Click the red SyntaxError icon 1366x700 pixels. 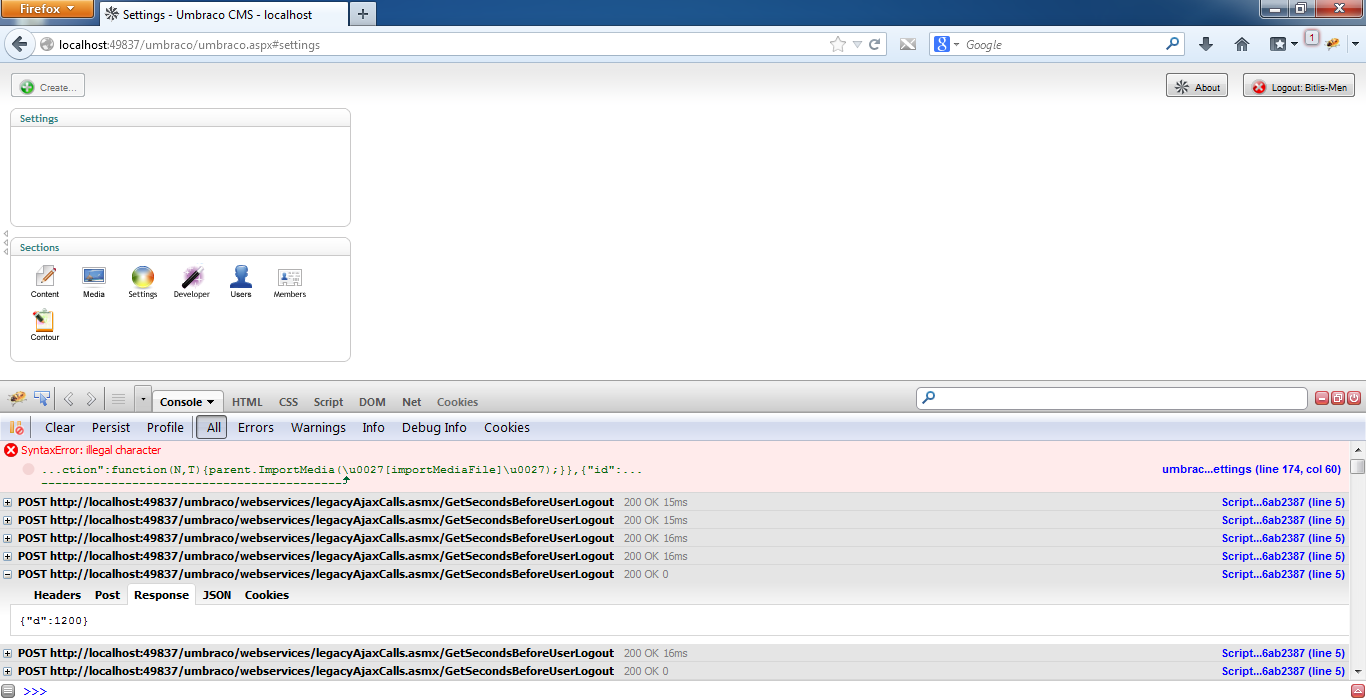pos(12,450)
